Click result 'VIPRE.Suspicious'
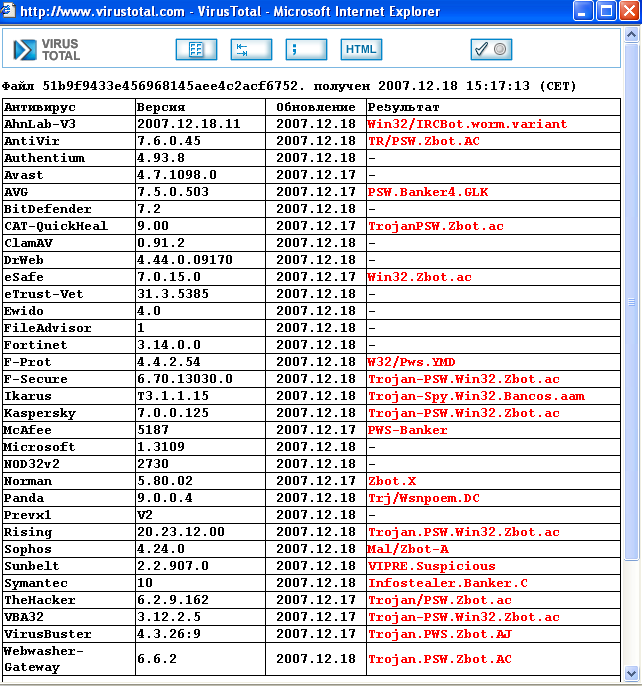 point(432,567)
